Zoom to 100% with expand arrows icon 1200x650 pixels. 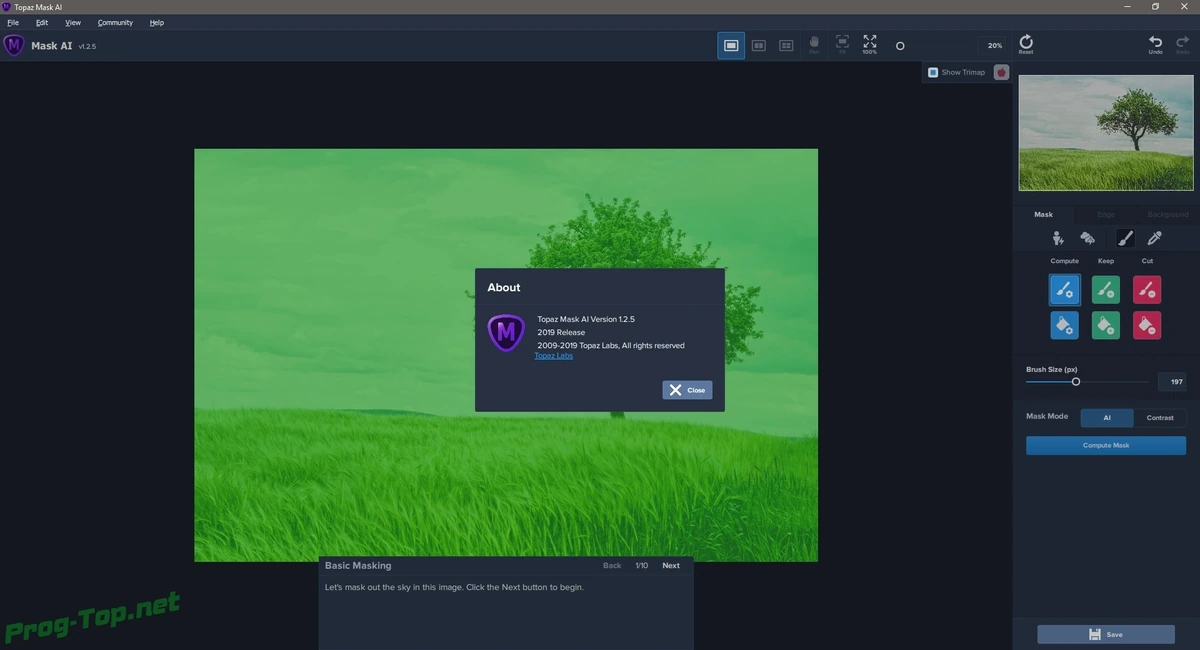(870, 44)
